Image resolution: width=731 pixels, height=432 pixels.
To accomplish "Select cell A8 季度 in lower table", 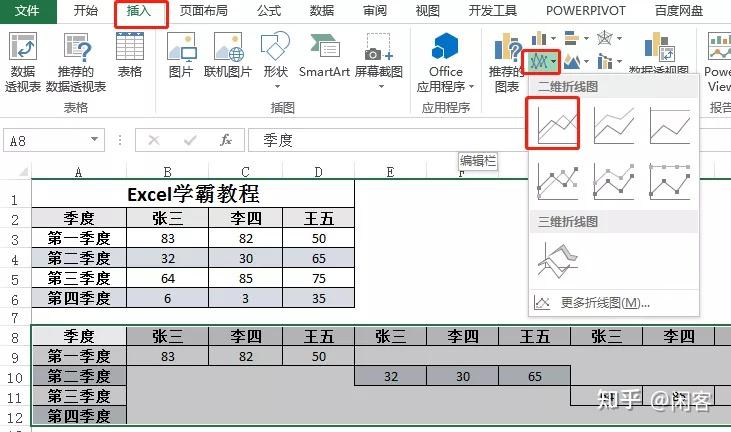I will 79,336.
